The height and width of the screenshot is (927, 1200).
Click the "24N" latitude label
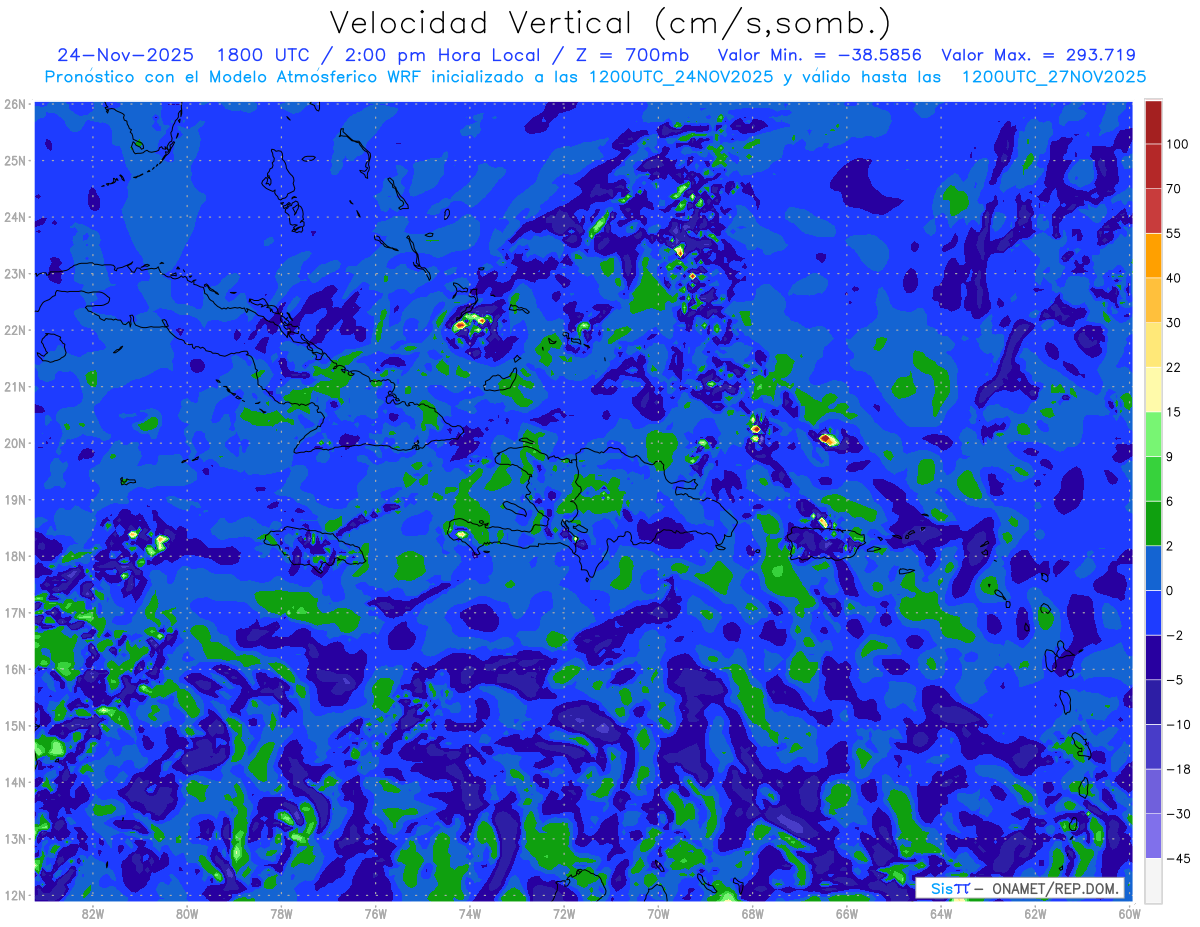point(14,217)
